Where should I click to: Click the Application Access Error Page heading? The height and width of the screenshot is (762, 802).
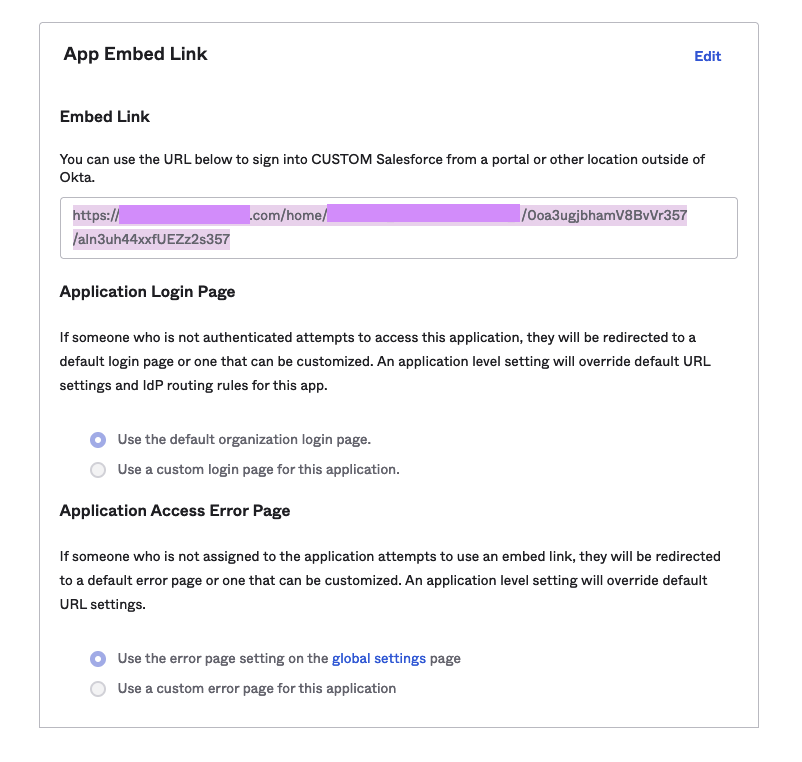pyautogui.click(x=174, y=511)
